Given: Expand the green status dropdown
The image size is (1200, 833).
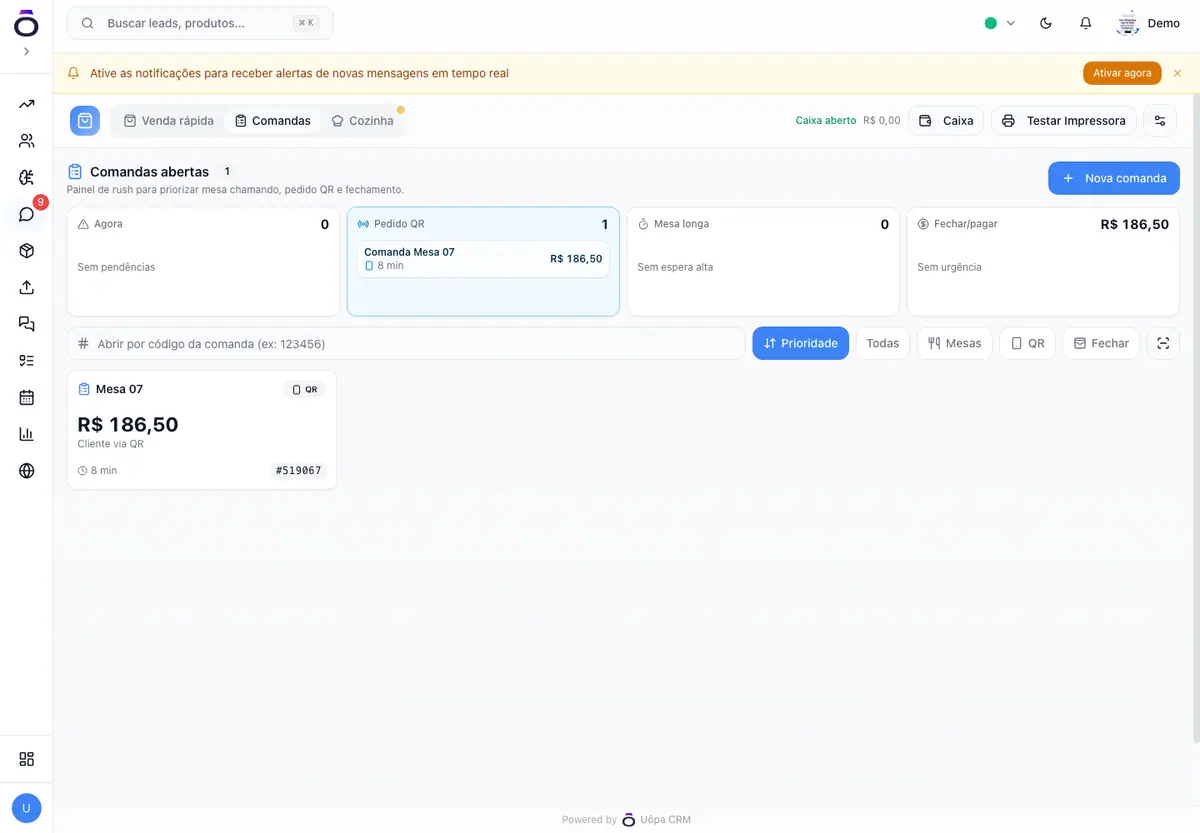Looking at the screenshot, I should (x=1000, y=23).
